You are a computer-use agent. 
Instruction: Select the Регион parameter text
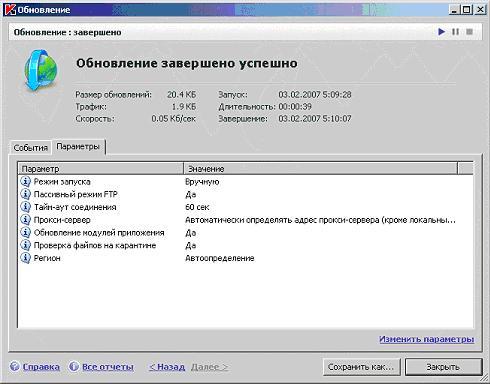[x=47, y=258]
